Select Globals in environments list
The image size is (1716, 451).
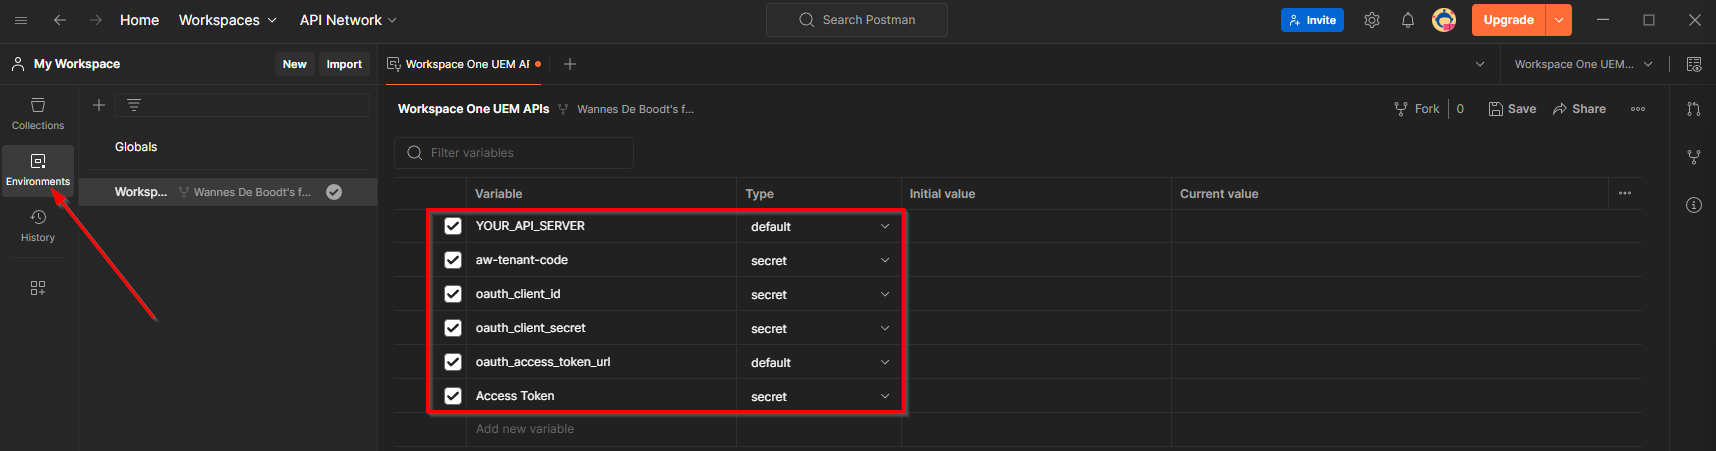[136, 147]
